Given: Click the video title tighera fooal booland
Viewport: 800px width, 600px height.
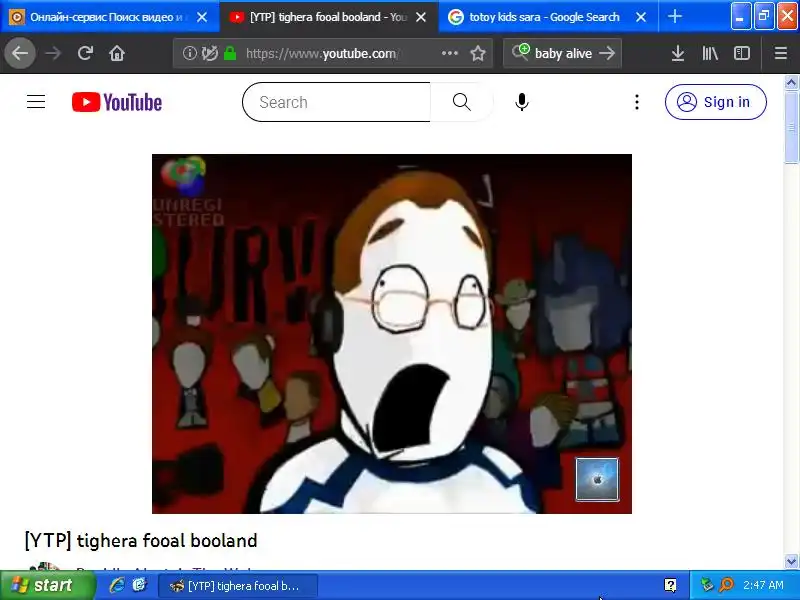Looking at the screenshot, I should [141, 540].
